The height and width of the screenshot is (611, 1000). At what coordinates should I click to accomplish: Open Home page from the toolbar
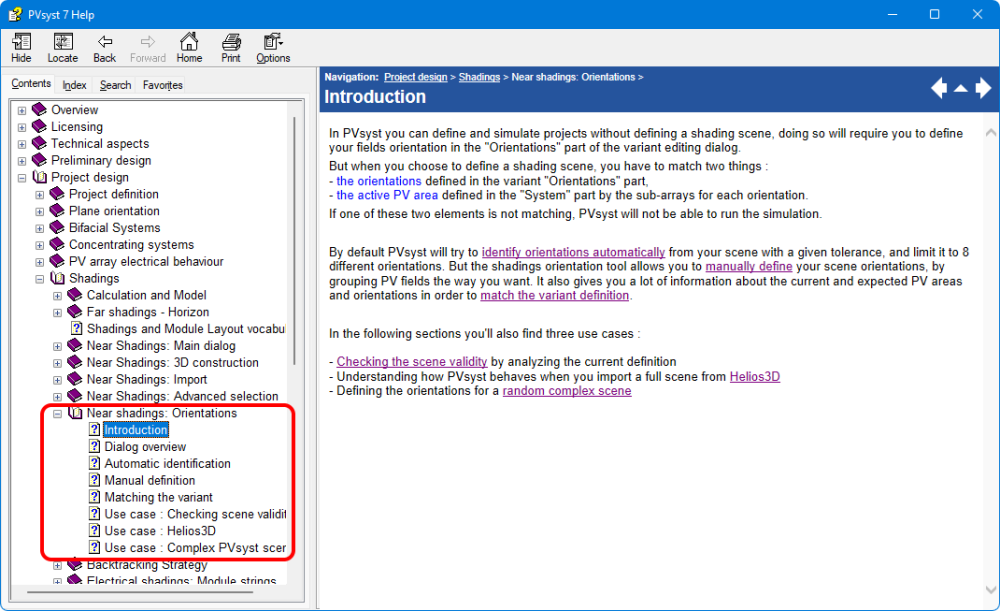(x=189, y=47)
